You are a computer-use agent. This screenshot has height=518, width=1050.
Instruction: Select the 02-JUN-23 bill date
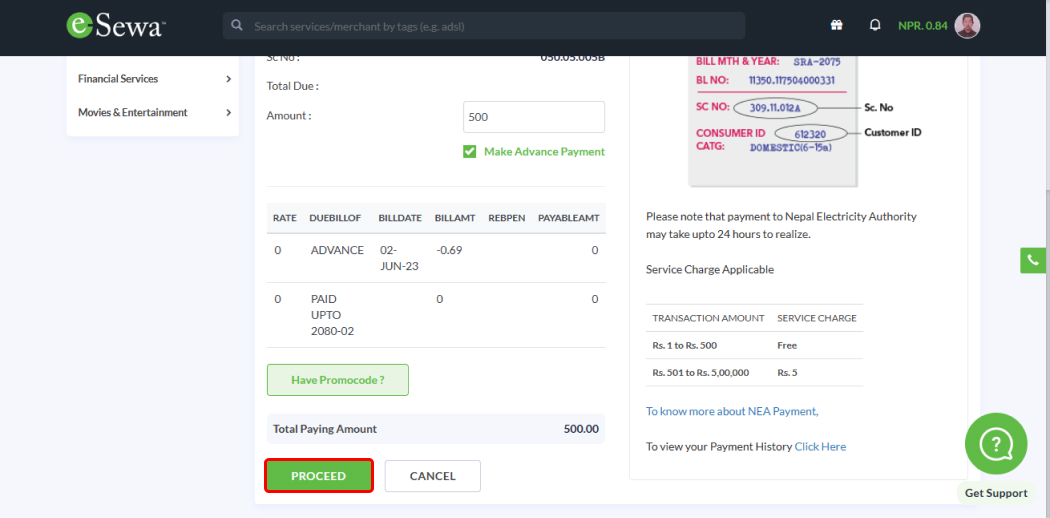tap(400, 258)
